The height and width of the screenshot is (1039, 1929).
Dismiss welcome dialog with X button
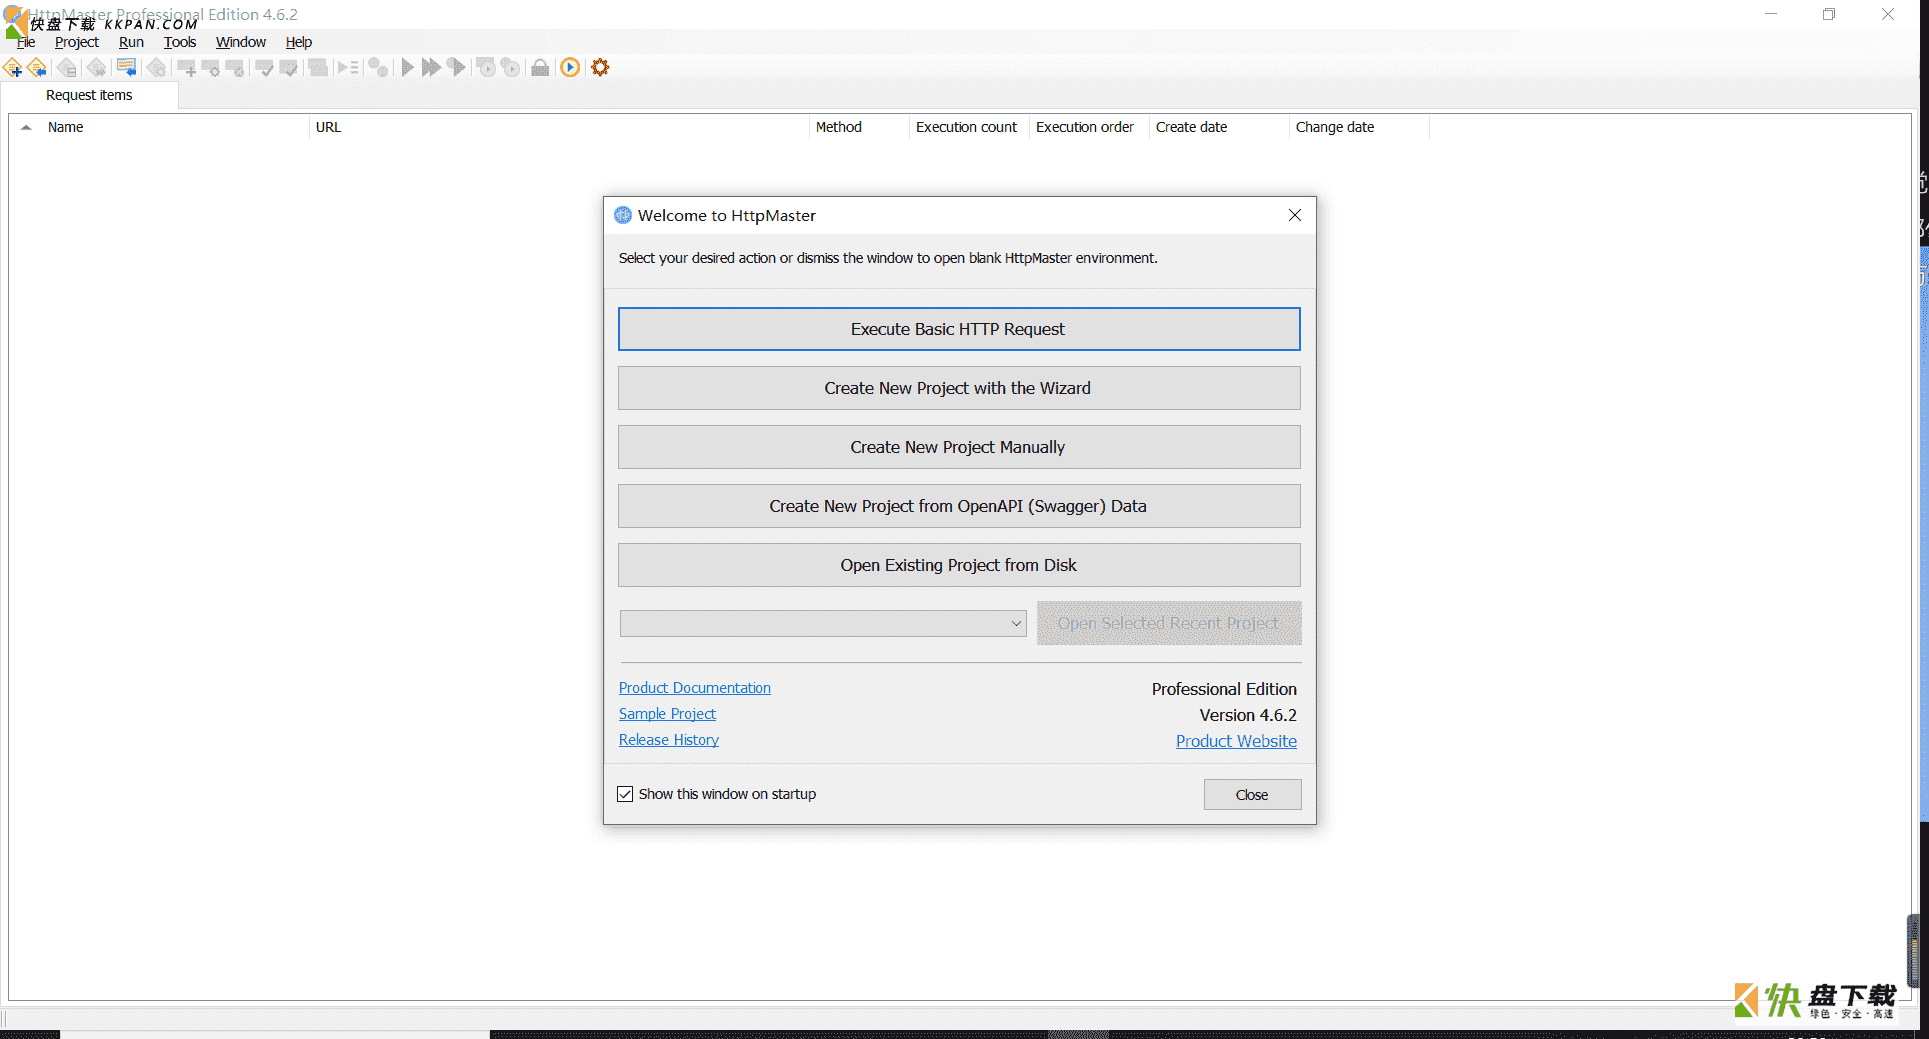point(1295,215)
